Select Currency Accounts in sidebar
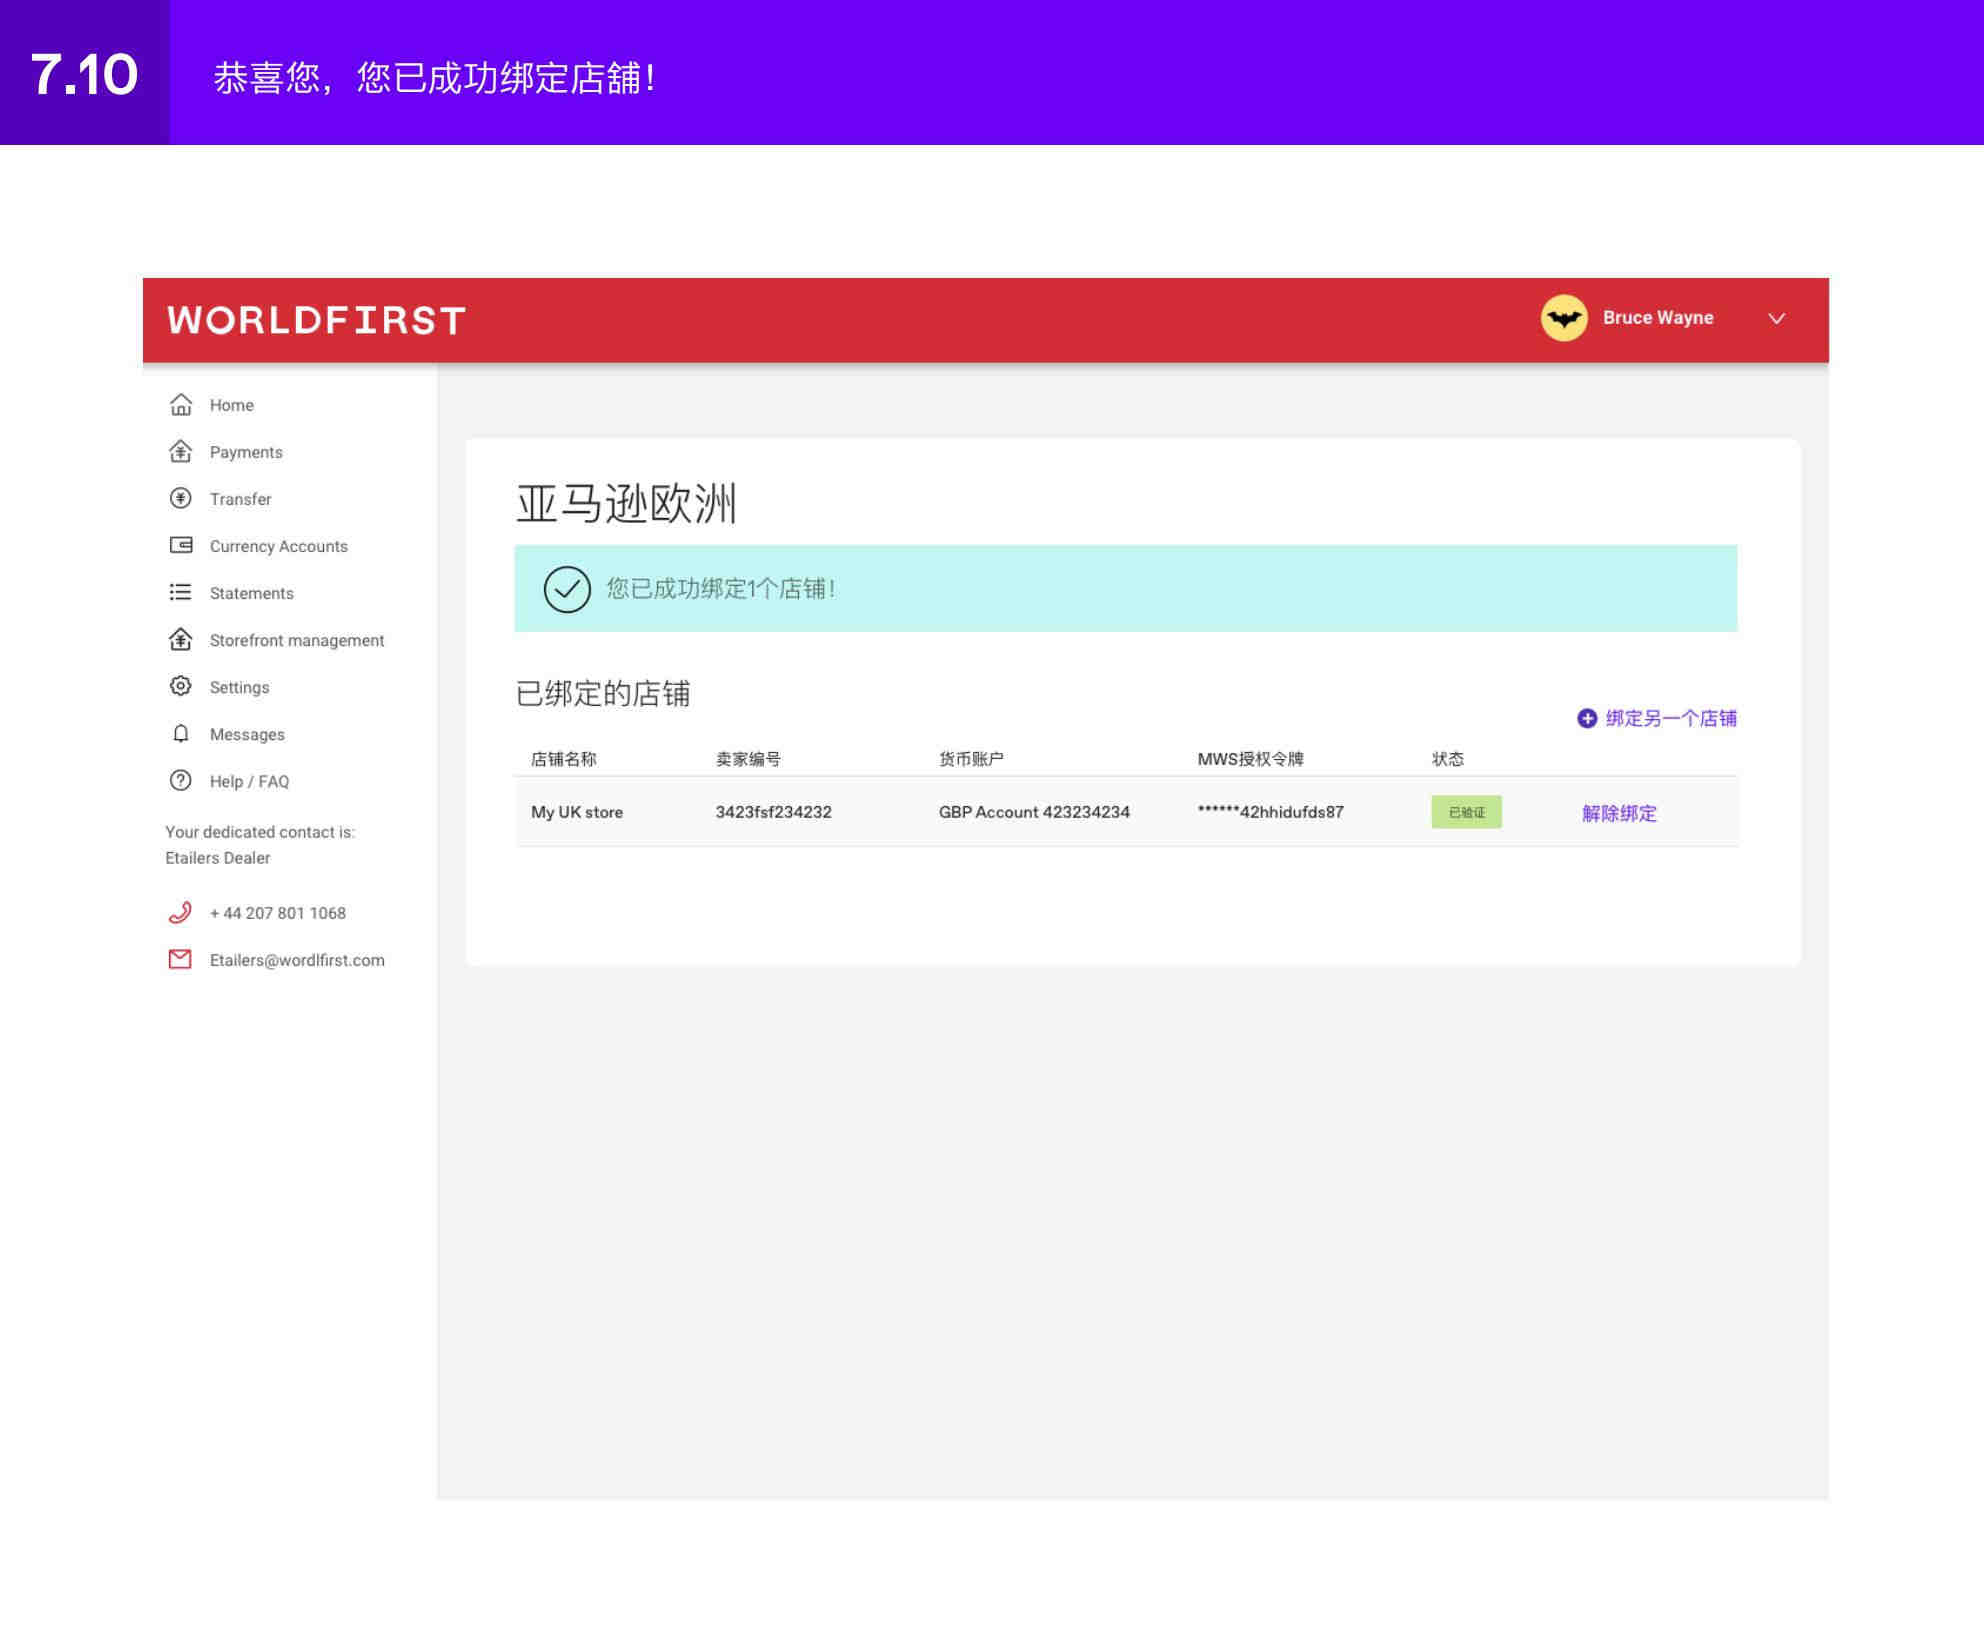 [x=278, y=546]
